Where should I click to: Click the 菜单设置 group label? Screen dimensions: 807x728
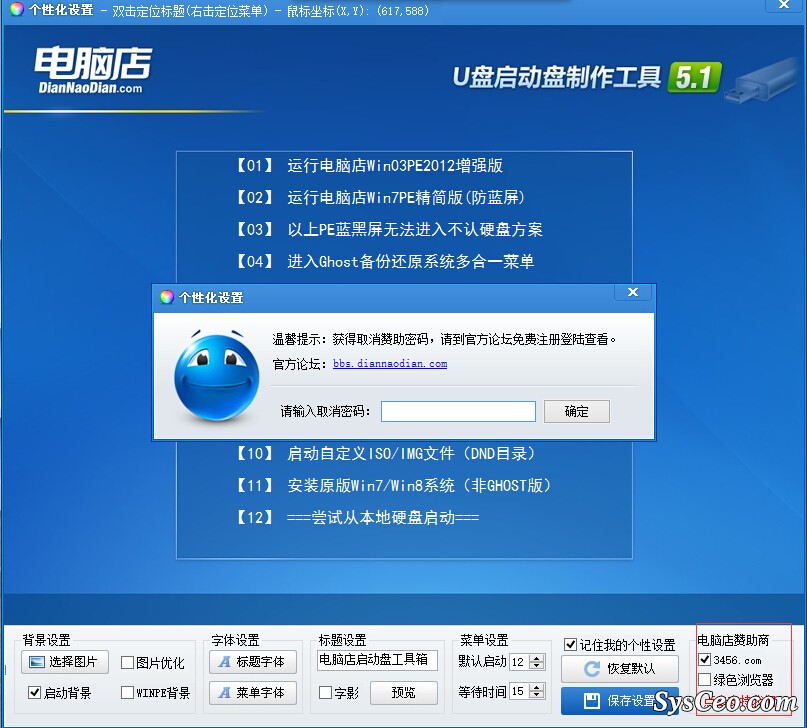point(484,640)
